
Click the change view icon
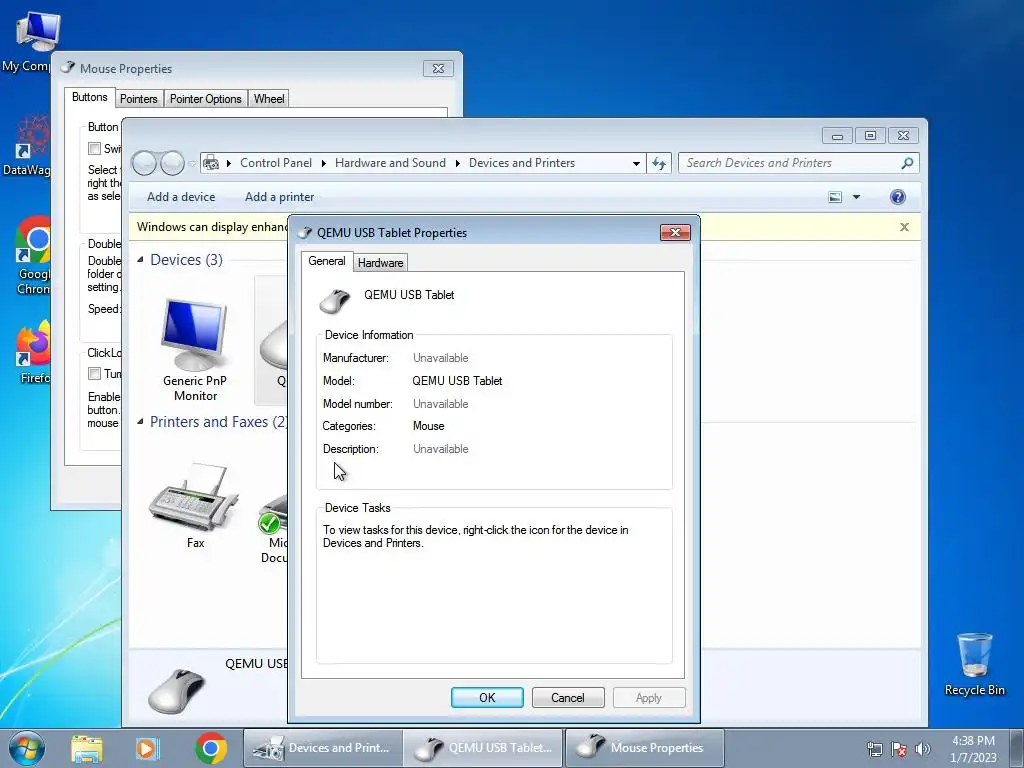pos(835,197)
